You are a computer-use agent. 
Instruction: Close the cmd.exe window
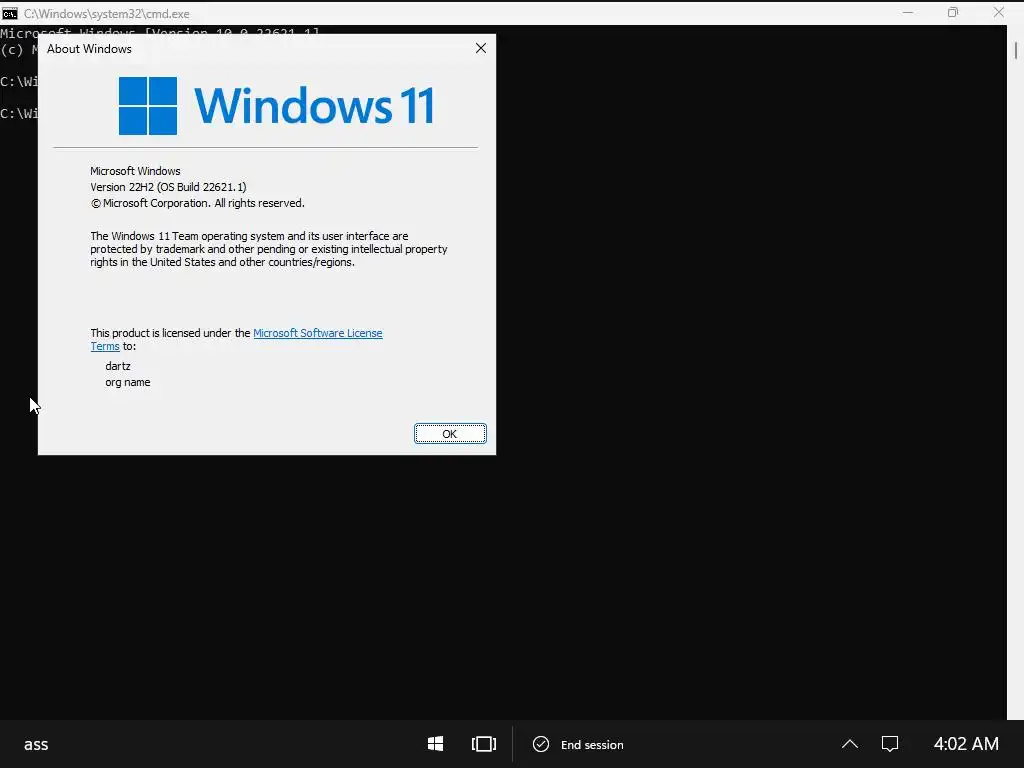click(999, 12)
